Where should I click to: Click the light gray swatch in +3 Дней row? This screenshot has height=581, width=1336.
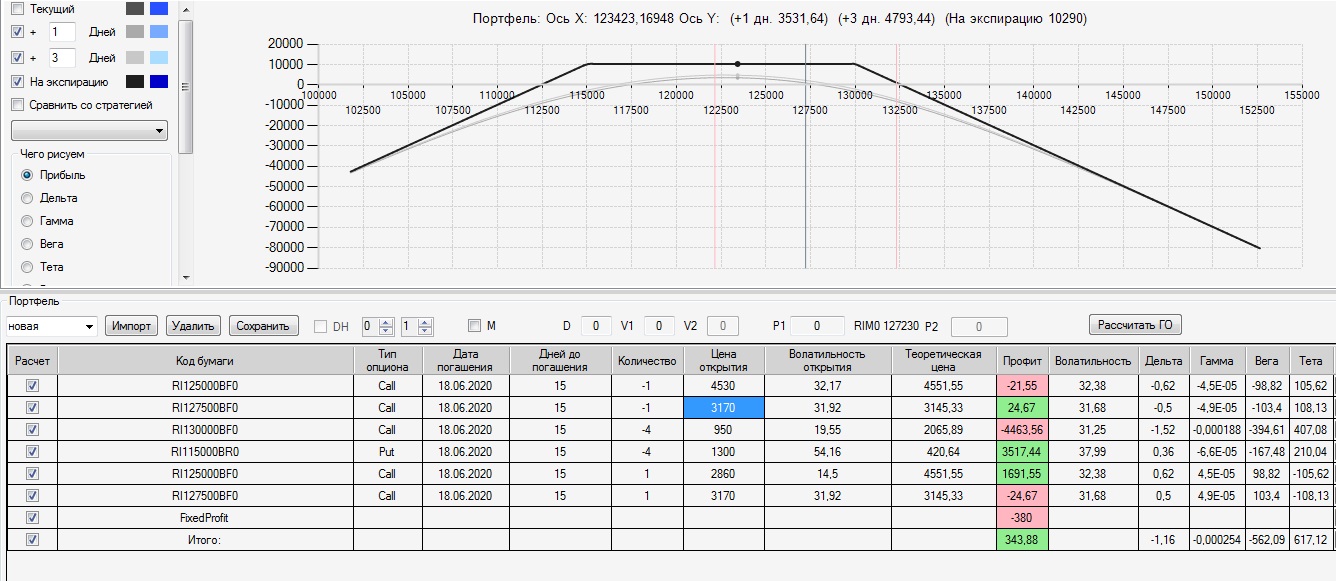point(135,58)
